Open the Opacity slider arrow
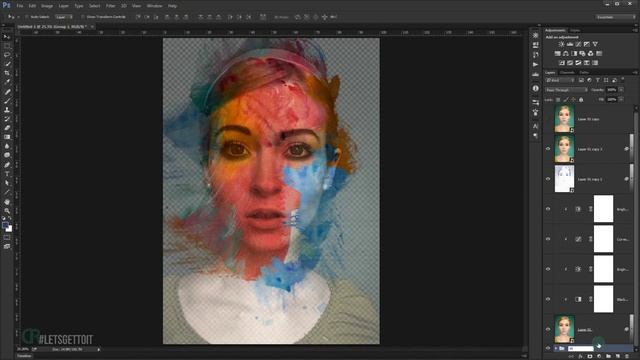Viewport: 640px width, 360px height. (x=621, y=90)
